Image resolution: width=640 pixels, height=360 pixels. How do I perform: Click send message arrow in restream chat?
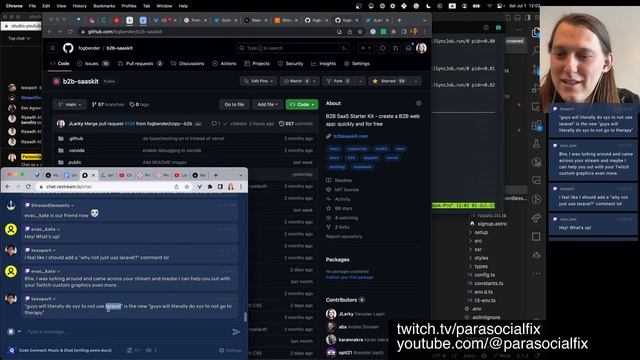pos(236,332)
